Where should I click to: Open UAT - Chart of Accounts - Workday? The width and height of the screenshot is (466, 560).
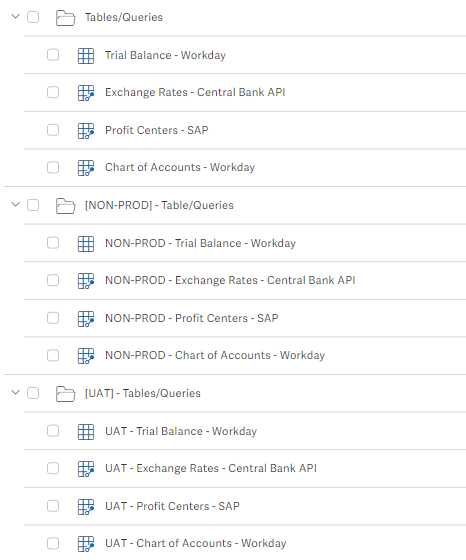tap(195, 543)
